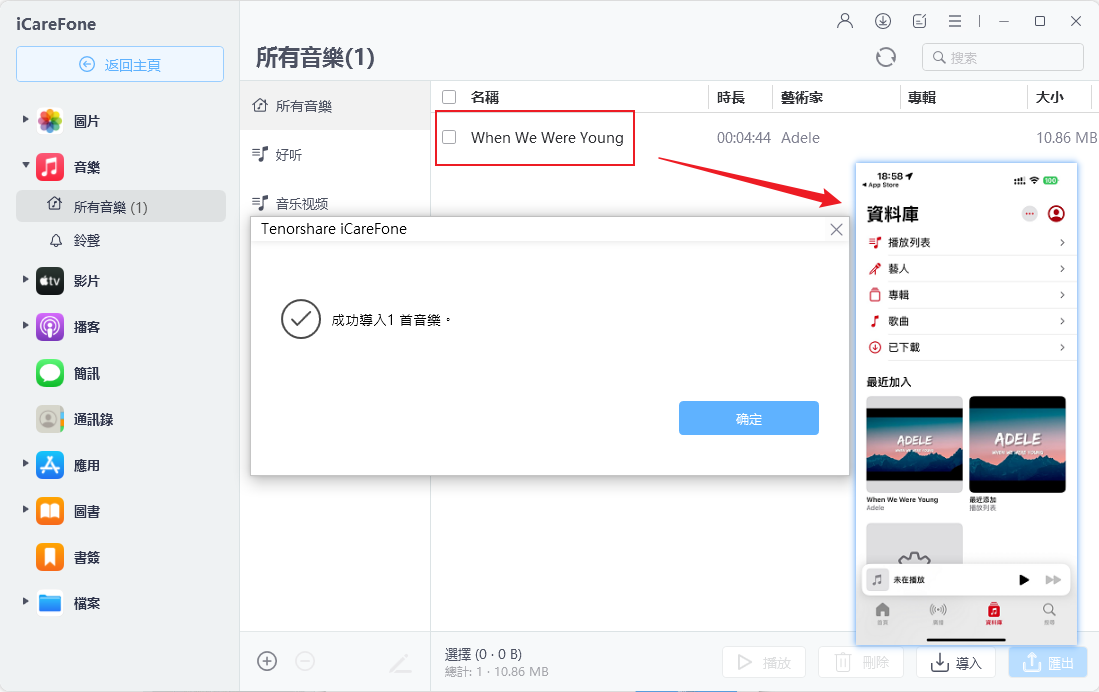Close the Tenorshare iCareFone dialog
Screen dimensions: 1099x692
point(836,229)
